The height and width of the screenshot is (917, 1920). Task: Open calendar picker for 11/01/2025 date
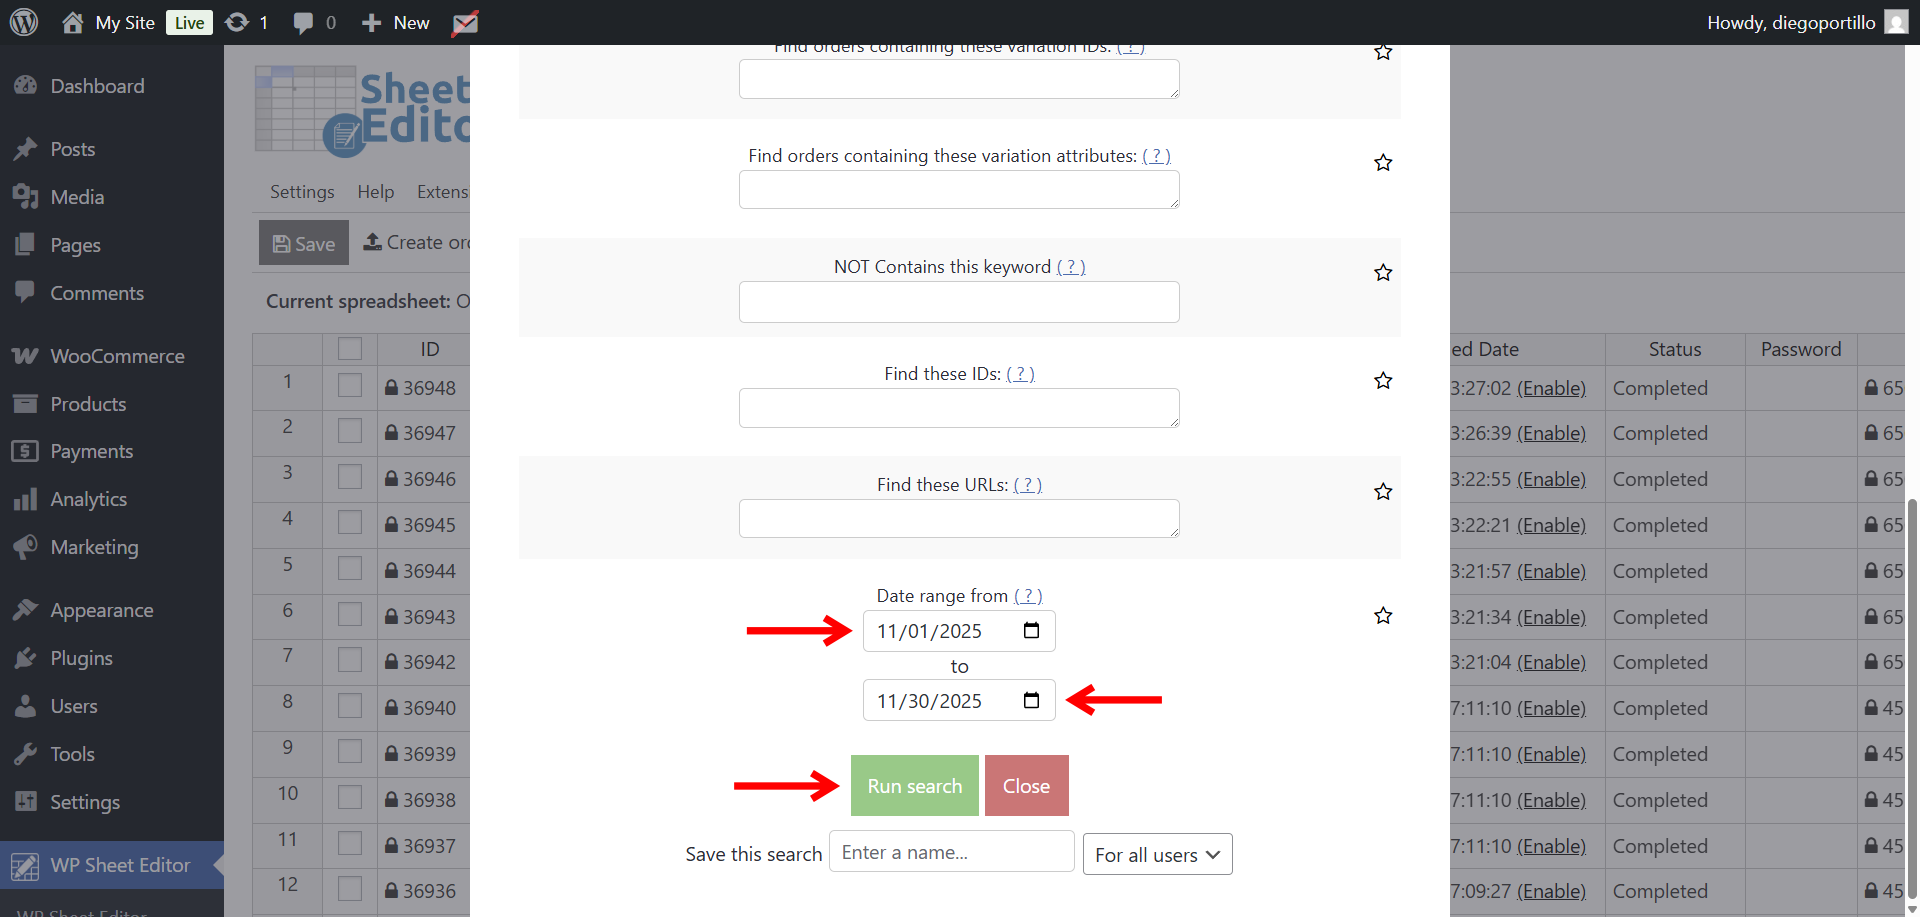point(1031,631)
